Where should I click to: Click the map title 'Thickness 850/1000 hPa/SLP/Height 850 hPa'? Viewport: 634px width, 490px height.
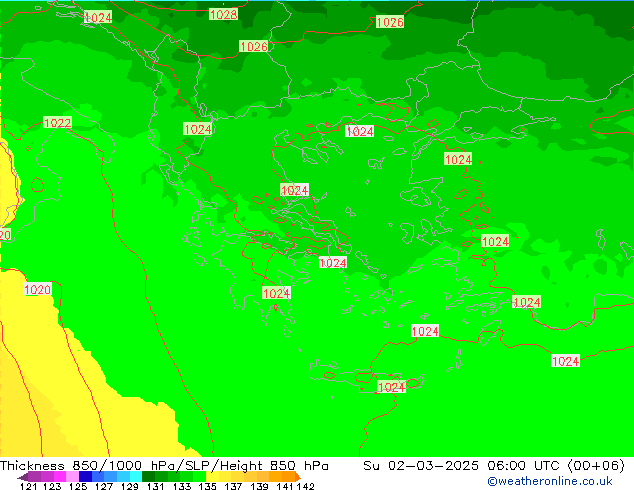pos(164,466)
